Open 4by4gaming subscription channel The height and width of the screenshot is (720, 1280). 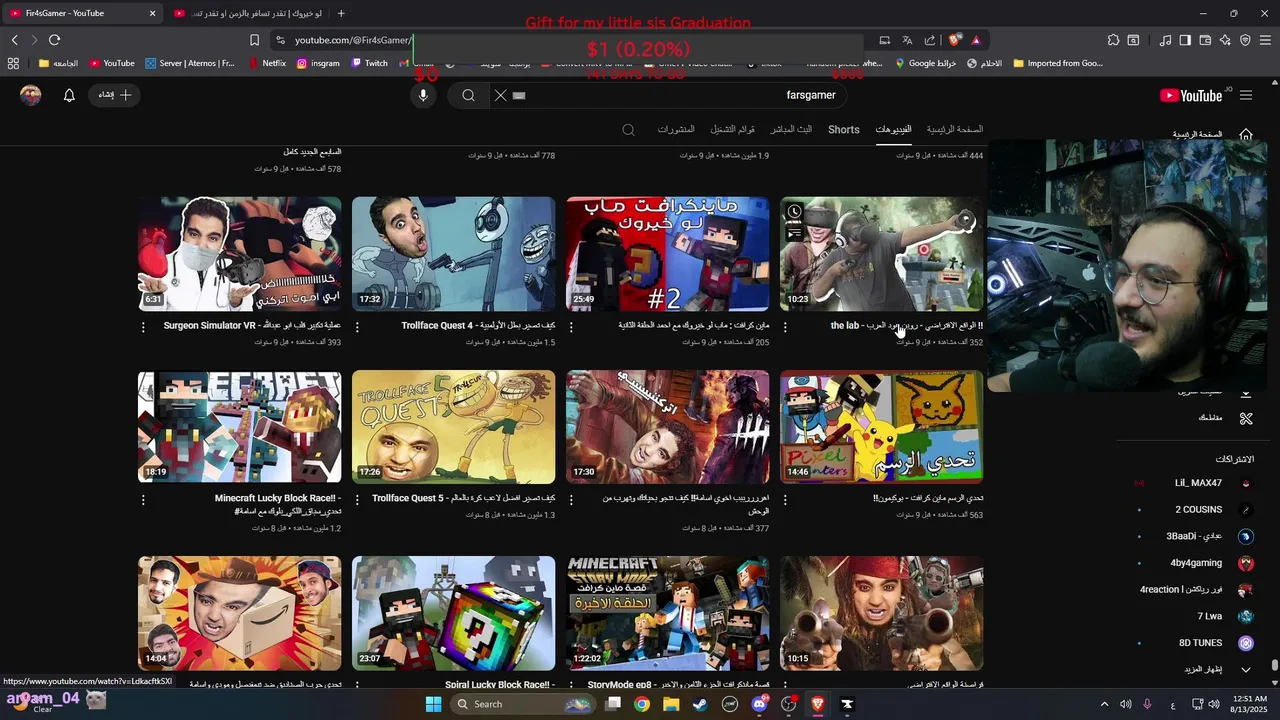coord(1195,563)
